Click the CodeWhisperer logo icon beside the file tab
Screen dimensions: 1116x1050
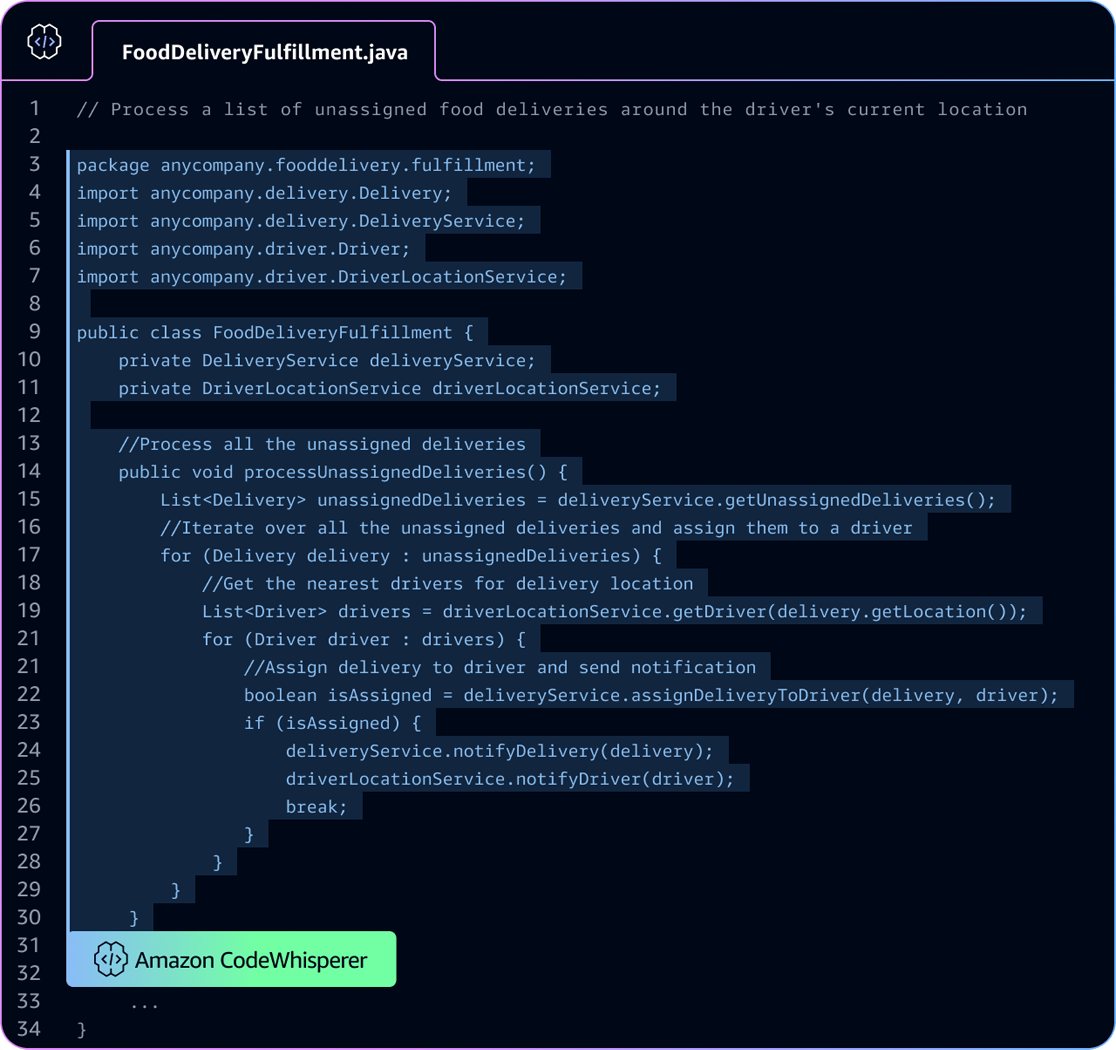coord(44,42)
